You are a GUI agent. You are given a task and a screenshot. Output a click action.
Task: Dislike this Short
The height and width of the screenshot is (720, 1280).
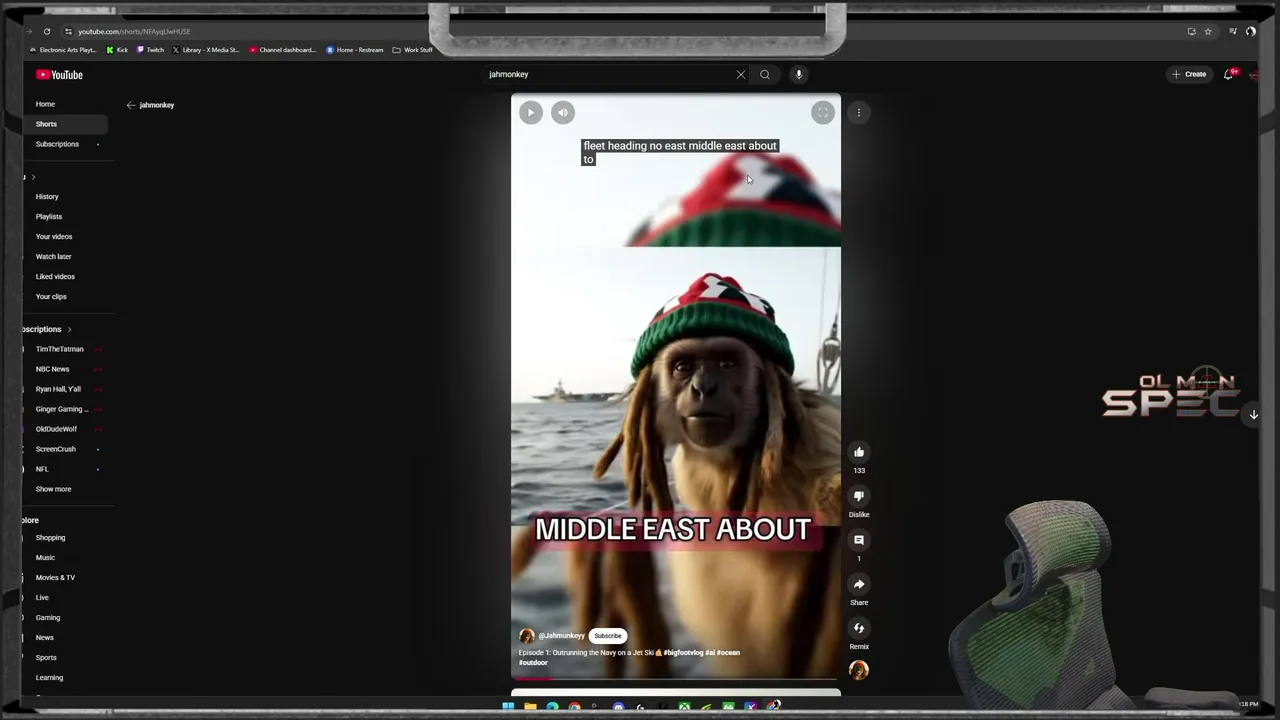[859, 496]
